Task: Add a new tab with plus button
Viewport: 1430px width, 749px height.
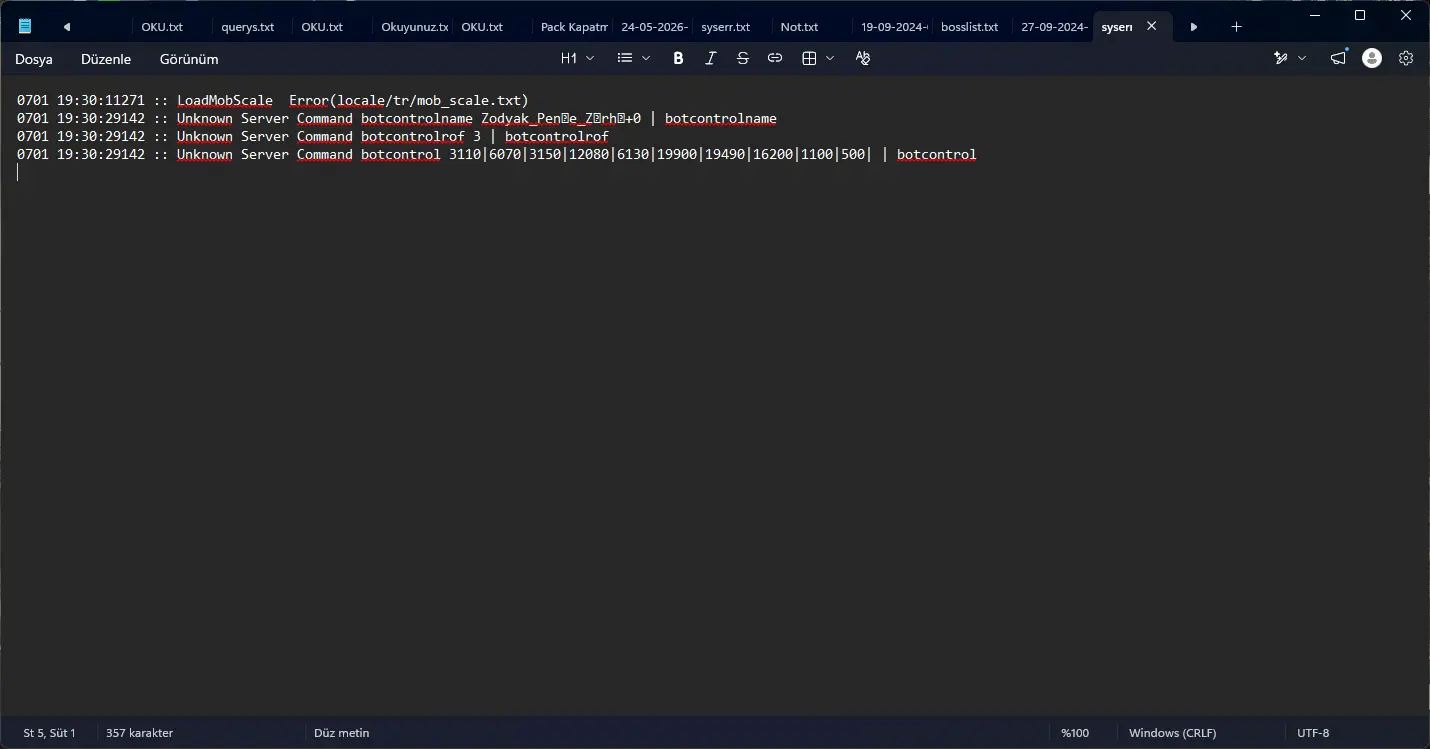Action: click(1236, 27)
